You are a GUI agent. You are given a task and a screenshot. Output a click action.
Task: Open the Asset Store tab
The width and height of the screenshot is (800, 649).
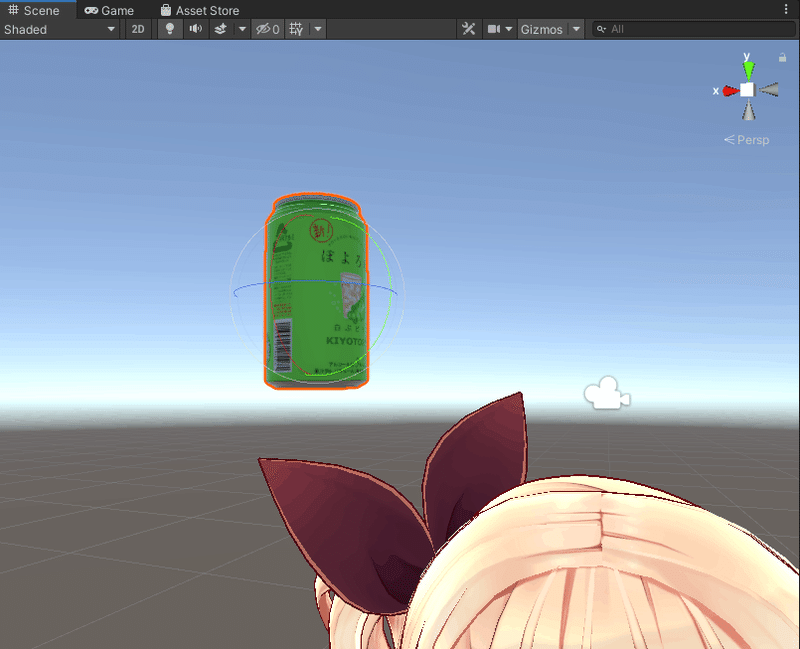[x=199, y=10]
